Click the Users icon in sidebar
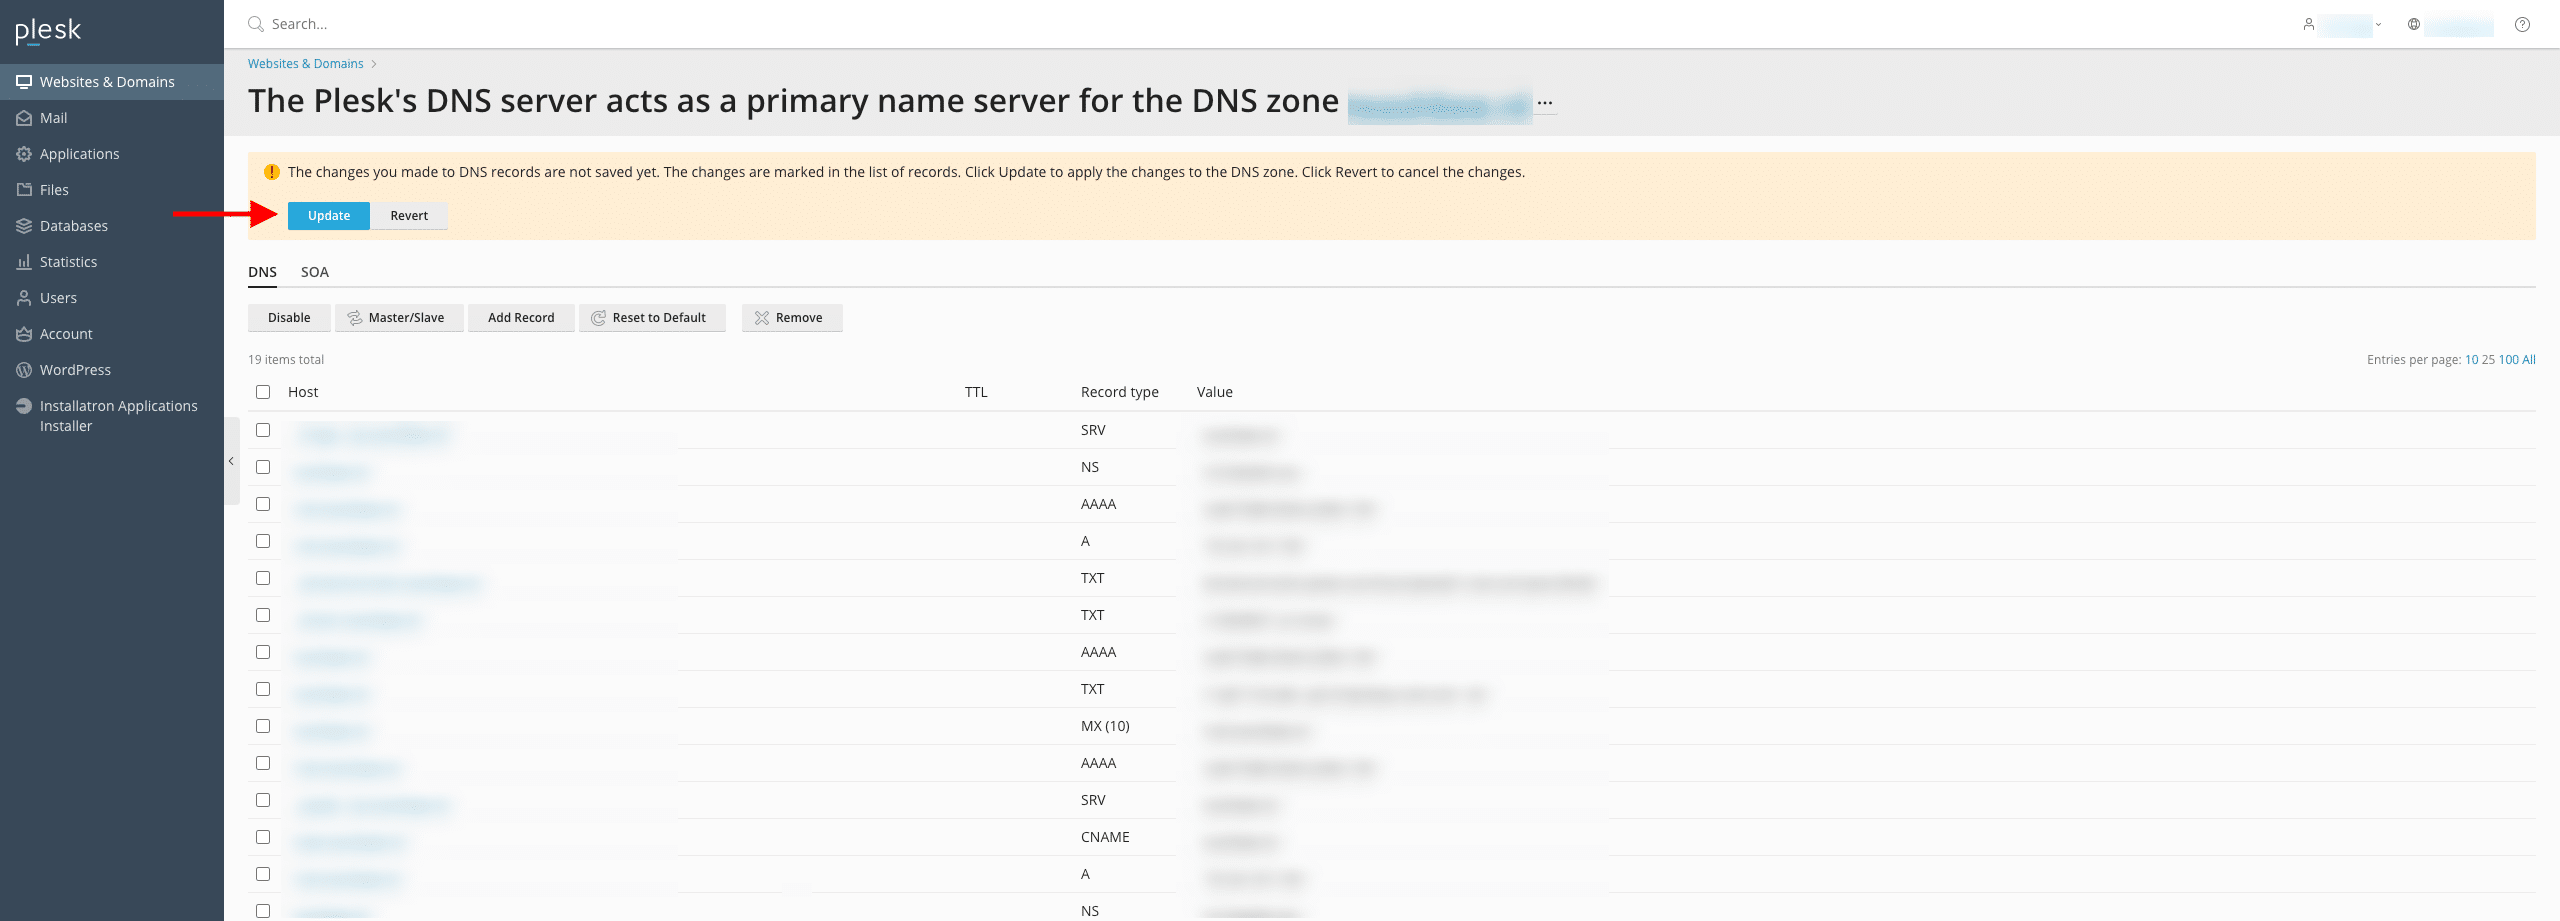 (24, 298)
